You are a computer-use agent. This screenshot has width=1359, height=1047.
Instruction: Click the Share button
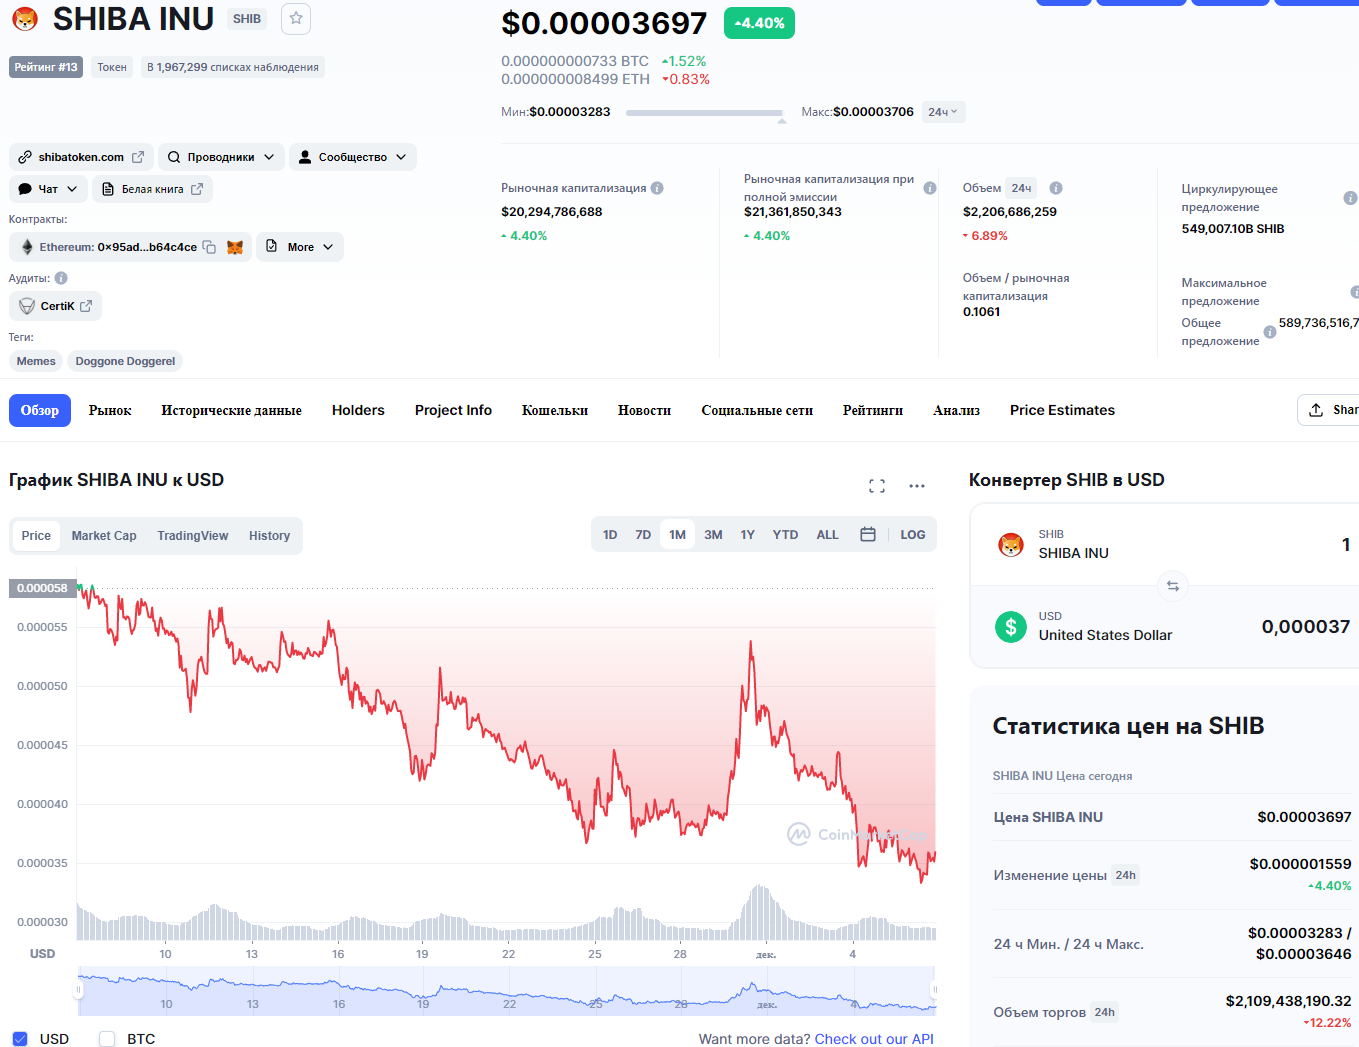1329,410
